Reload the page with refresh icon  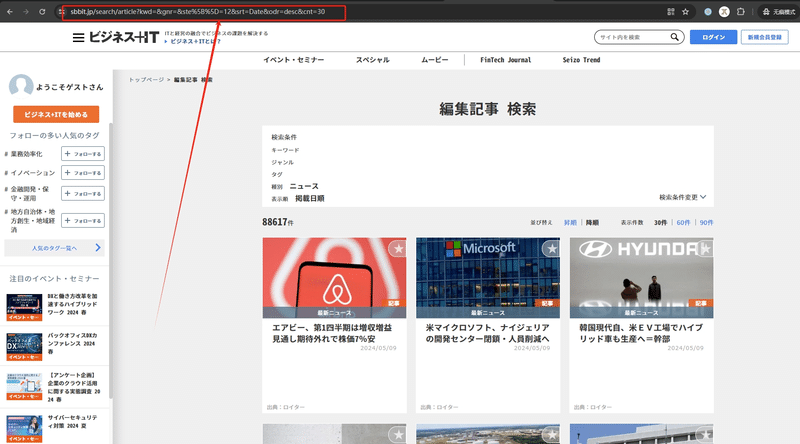[42, 12]
